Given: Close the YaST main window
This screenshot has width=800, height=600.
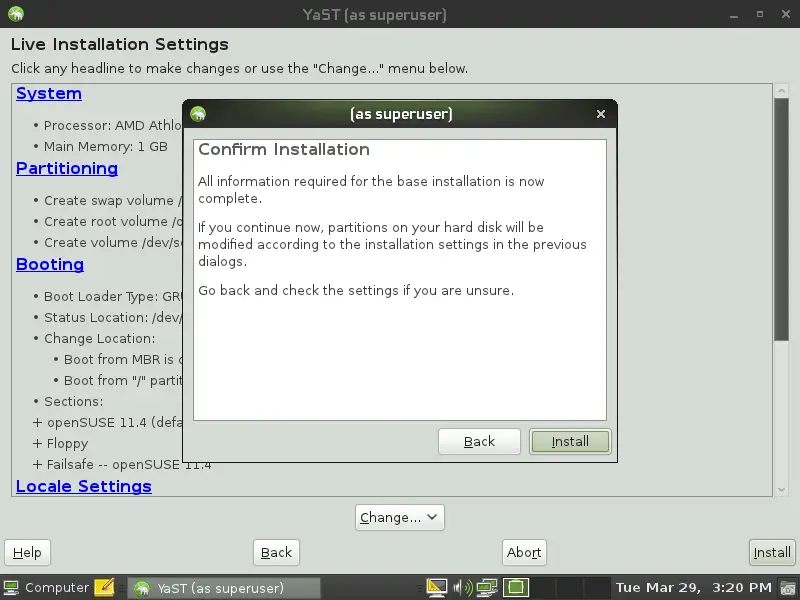Looking at the screenshot, I should coord(786,14).
